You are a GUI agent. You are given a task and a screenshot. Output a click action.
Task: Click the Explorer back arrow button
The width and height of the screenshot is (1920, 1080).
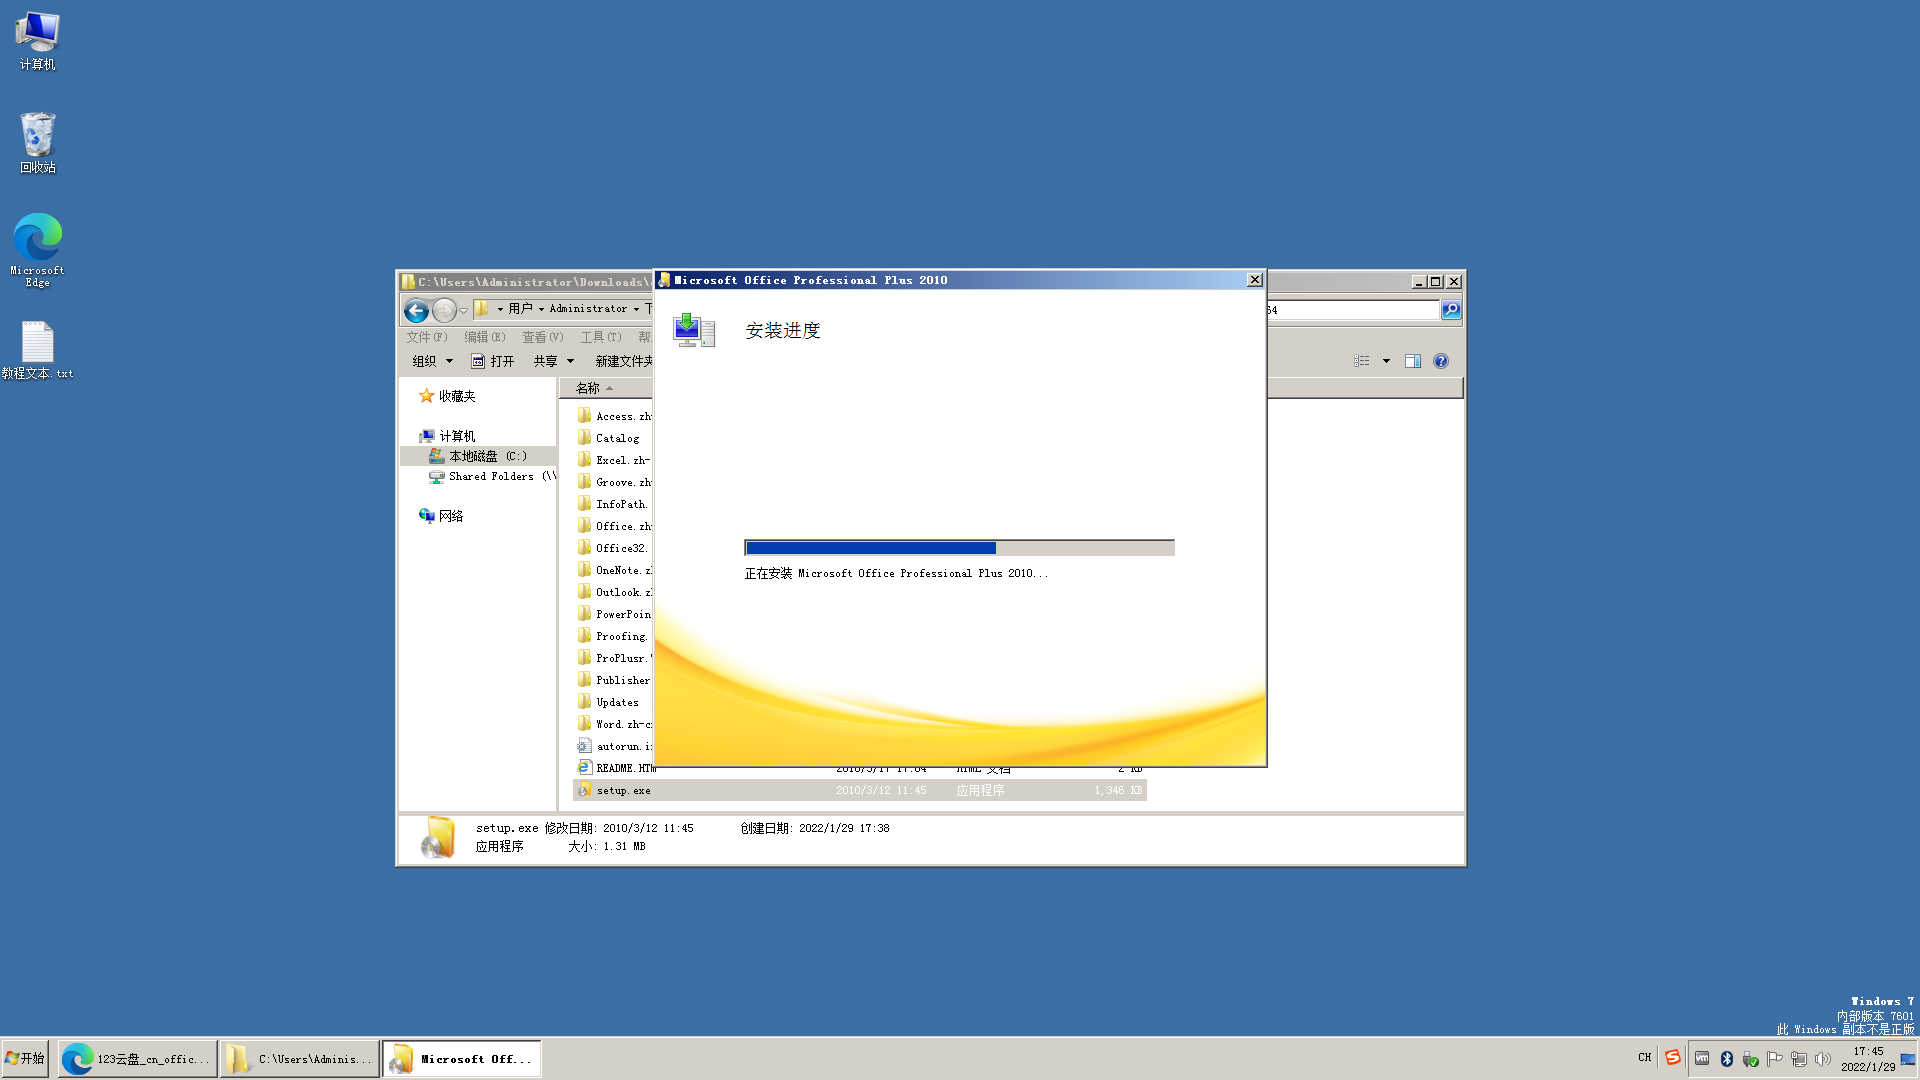[417, 311]
